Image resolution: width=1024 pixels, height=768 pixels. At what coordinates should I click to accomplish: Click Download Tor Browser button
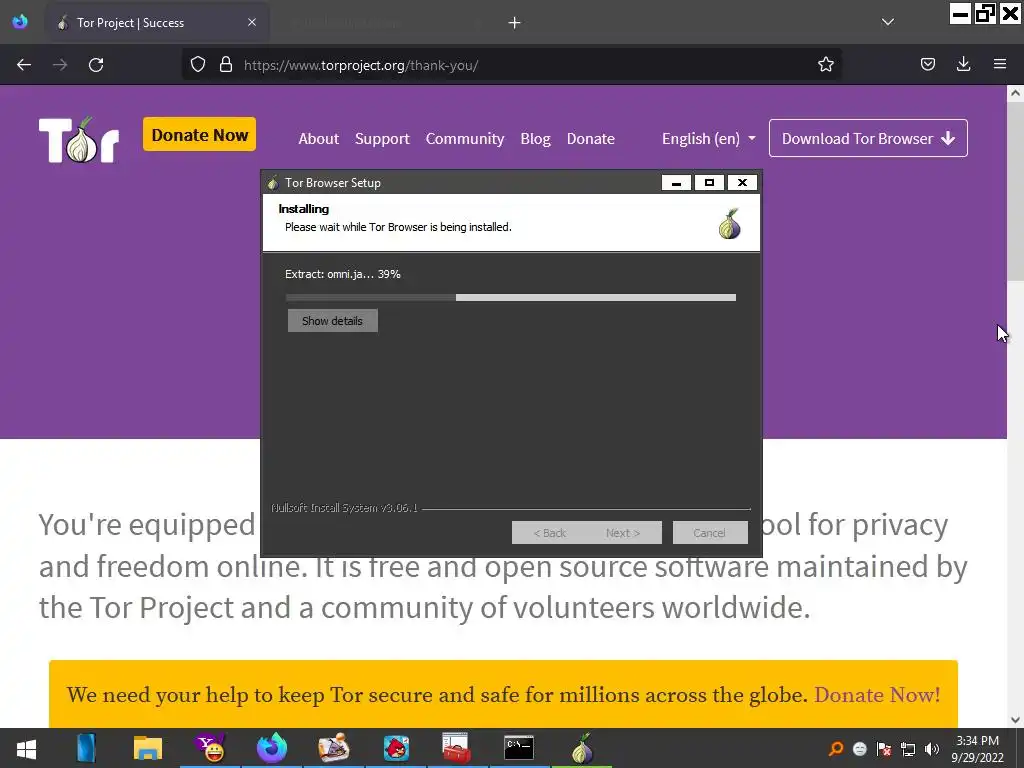tap(868, 138)
